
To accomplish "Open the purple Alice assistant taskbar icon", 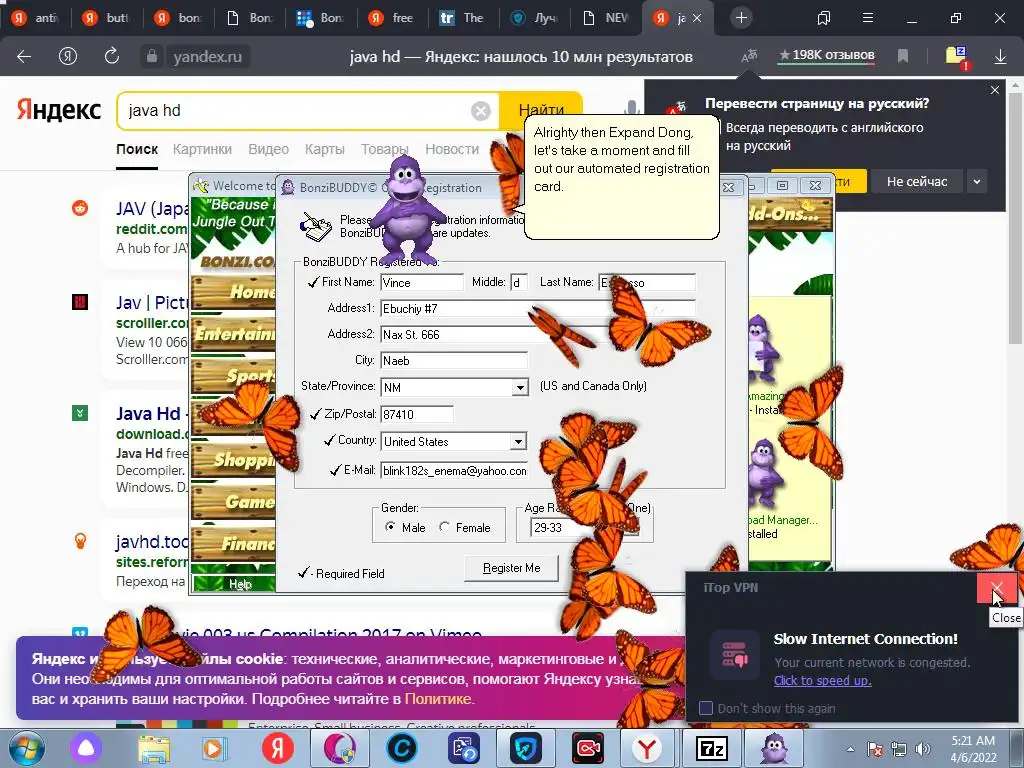I will 86,749.
